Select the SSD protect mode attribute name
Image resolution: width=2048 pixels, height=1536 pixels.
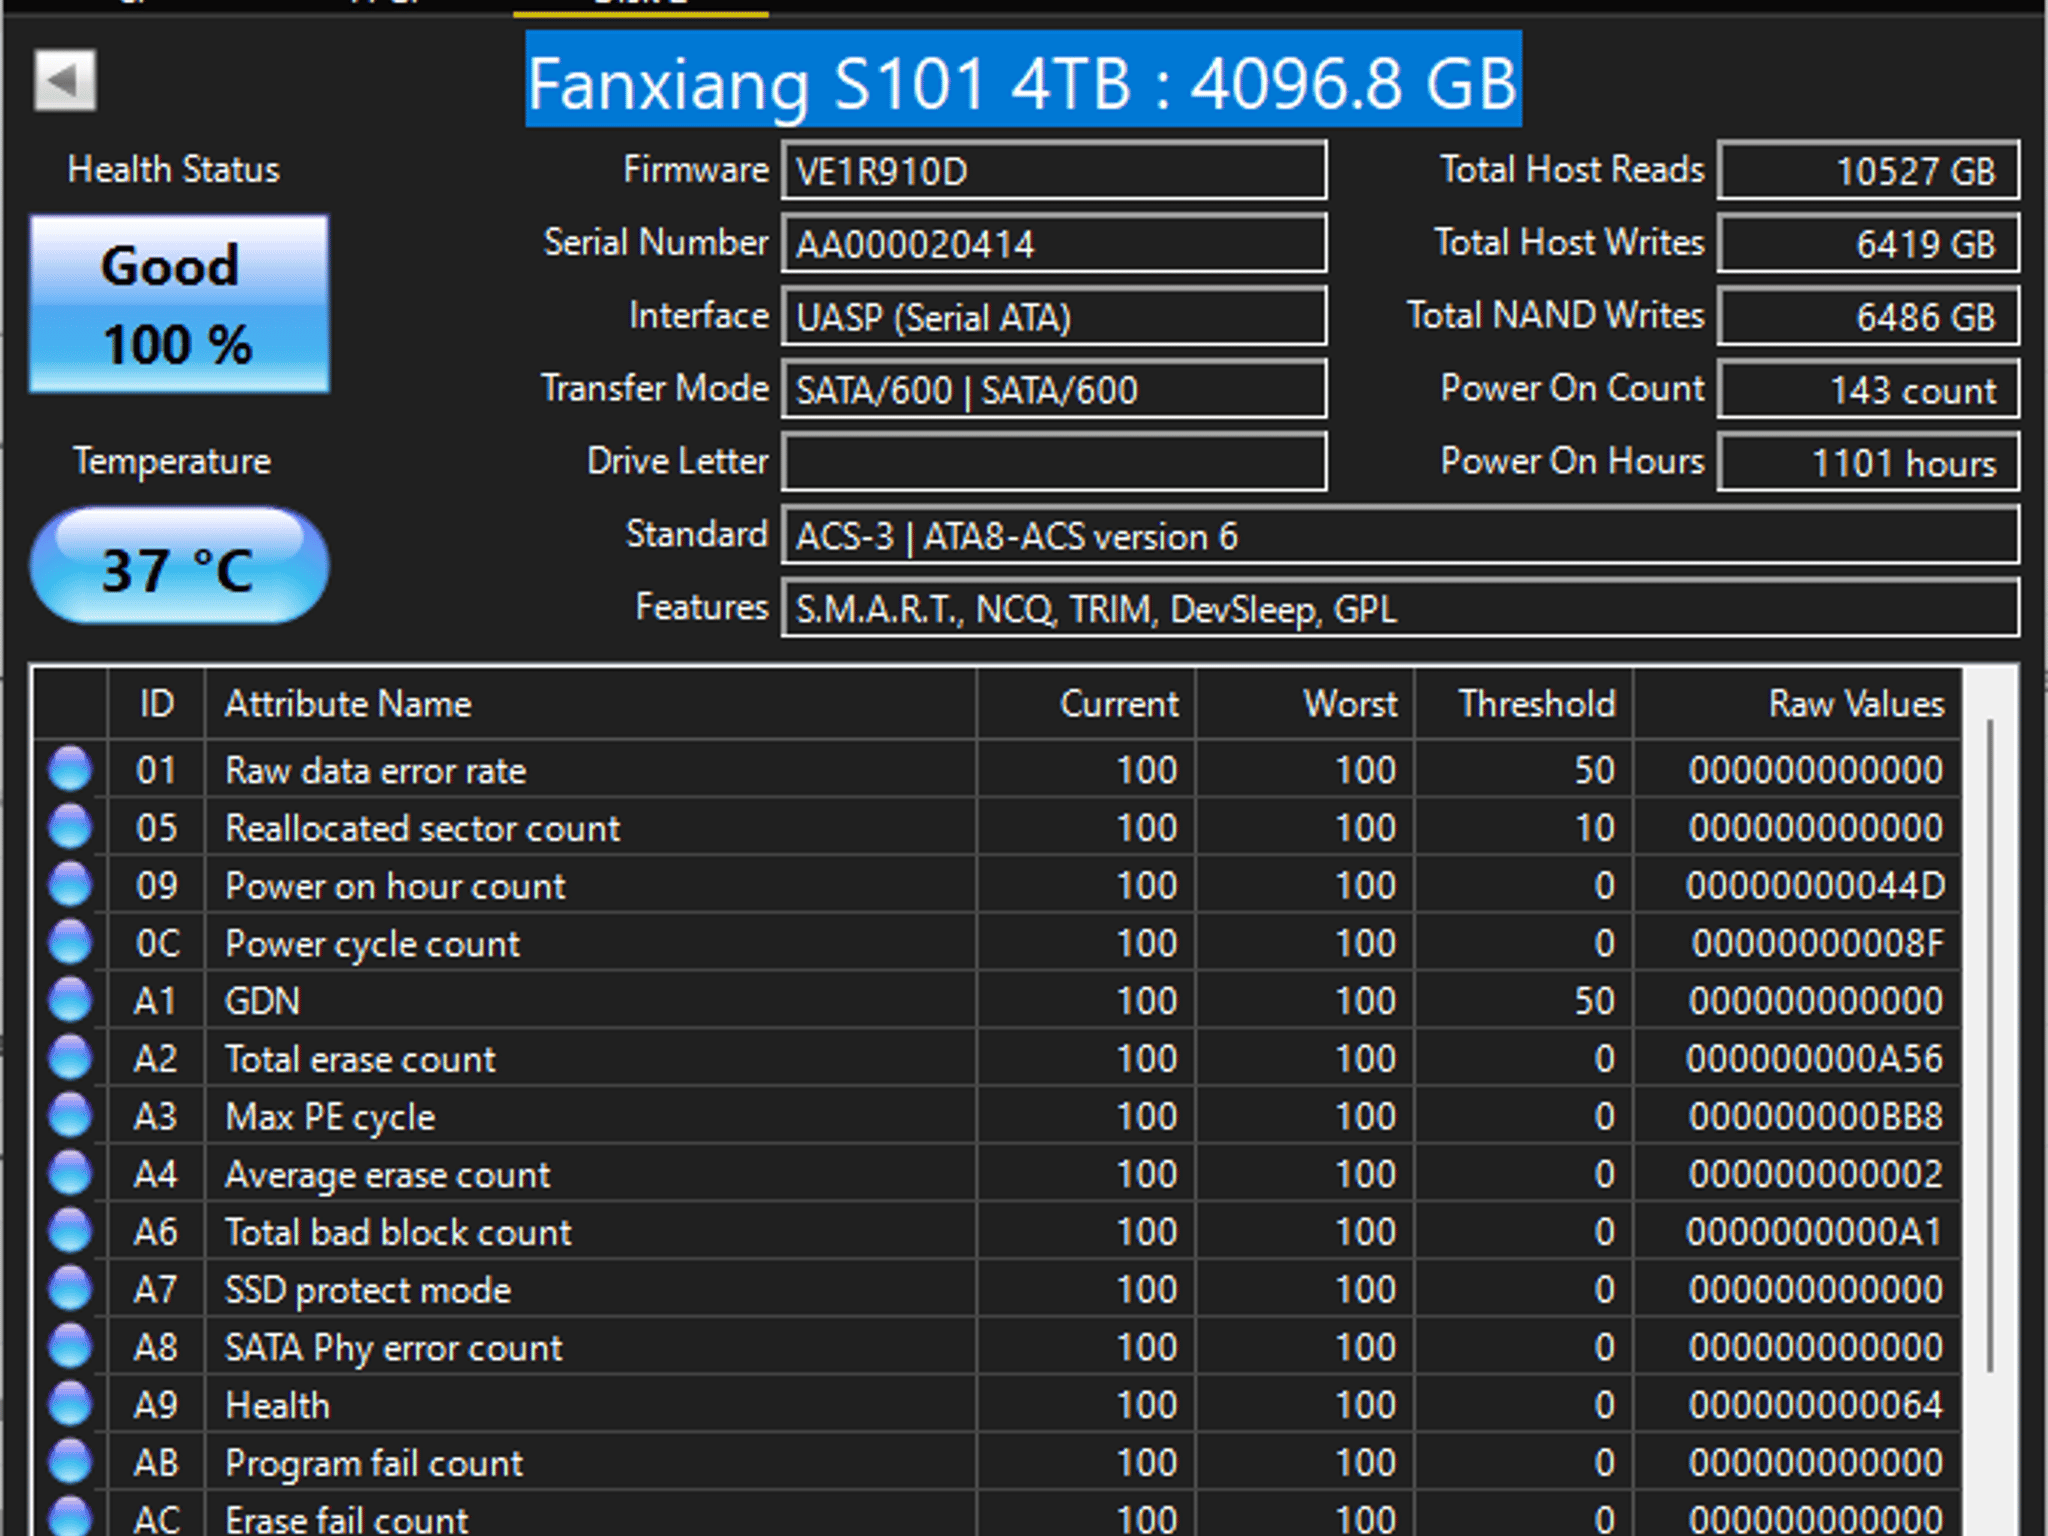[368, 1290]
